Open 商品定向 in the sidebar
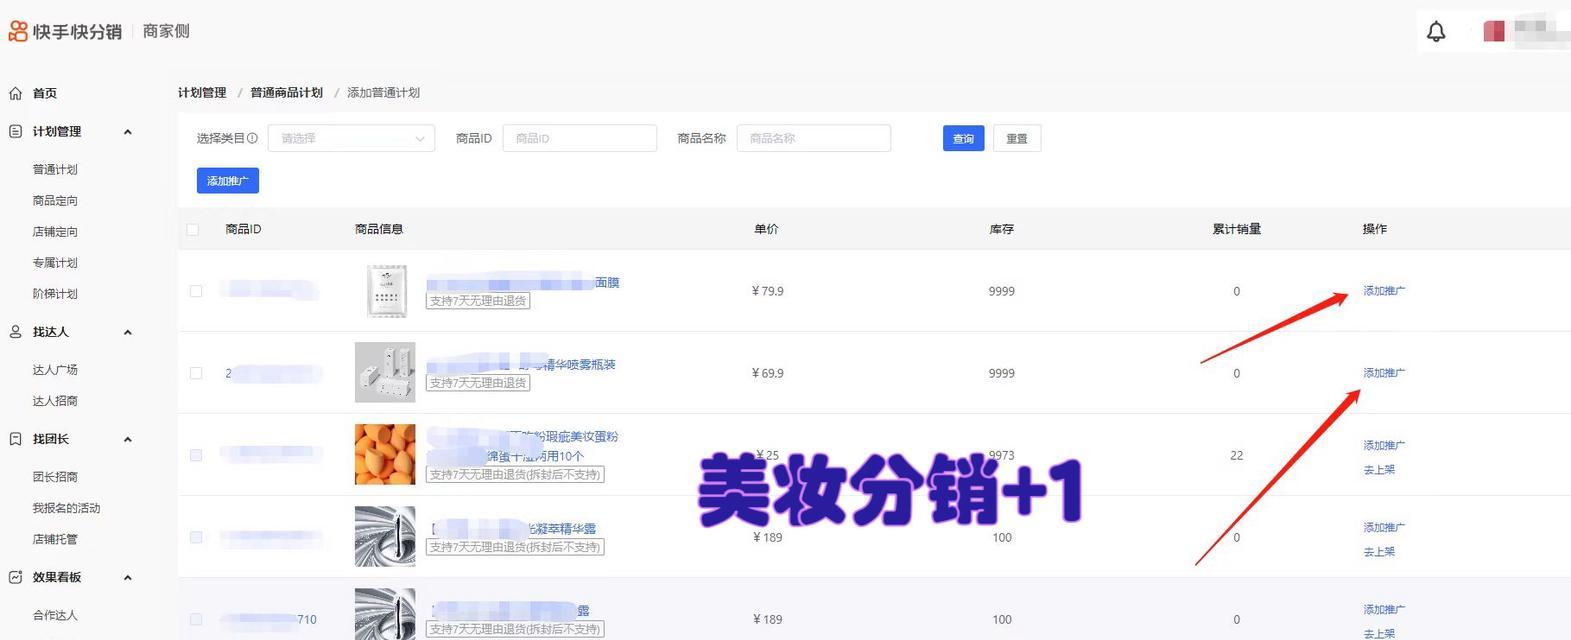The image size is (1571, 640). point(55,200)
